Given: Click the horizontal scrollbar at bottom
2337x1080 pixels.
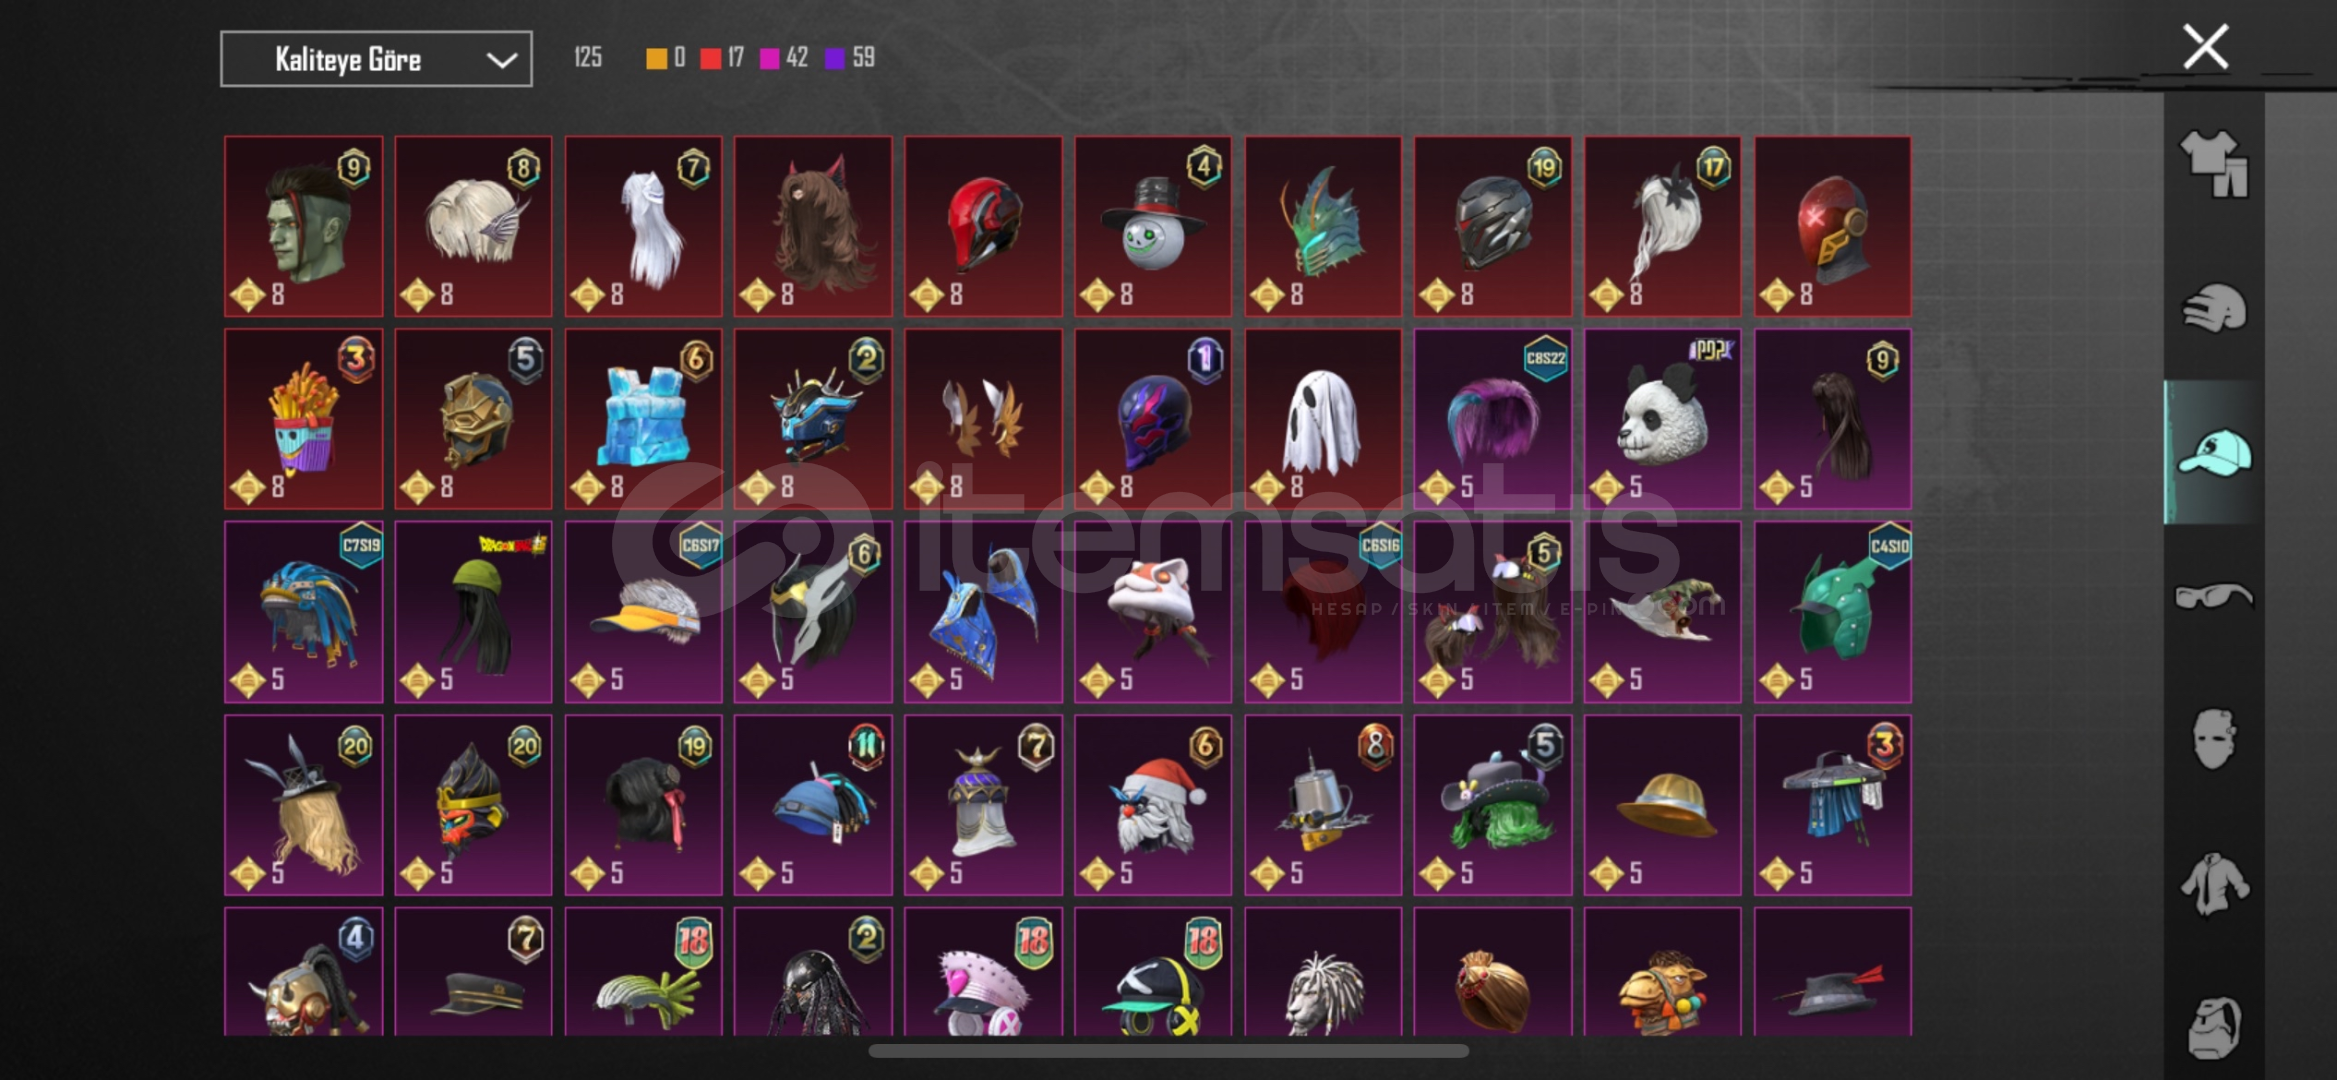Looking at the screenshot, I should [1168, 1051].
